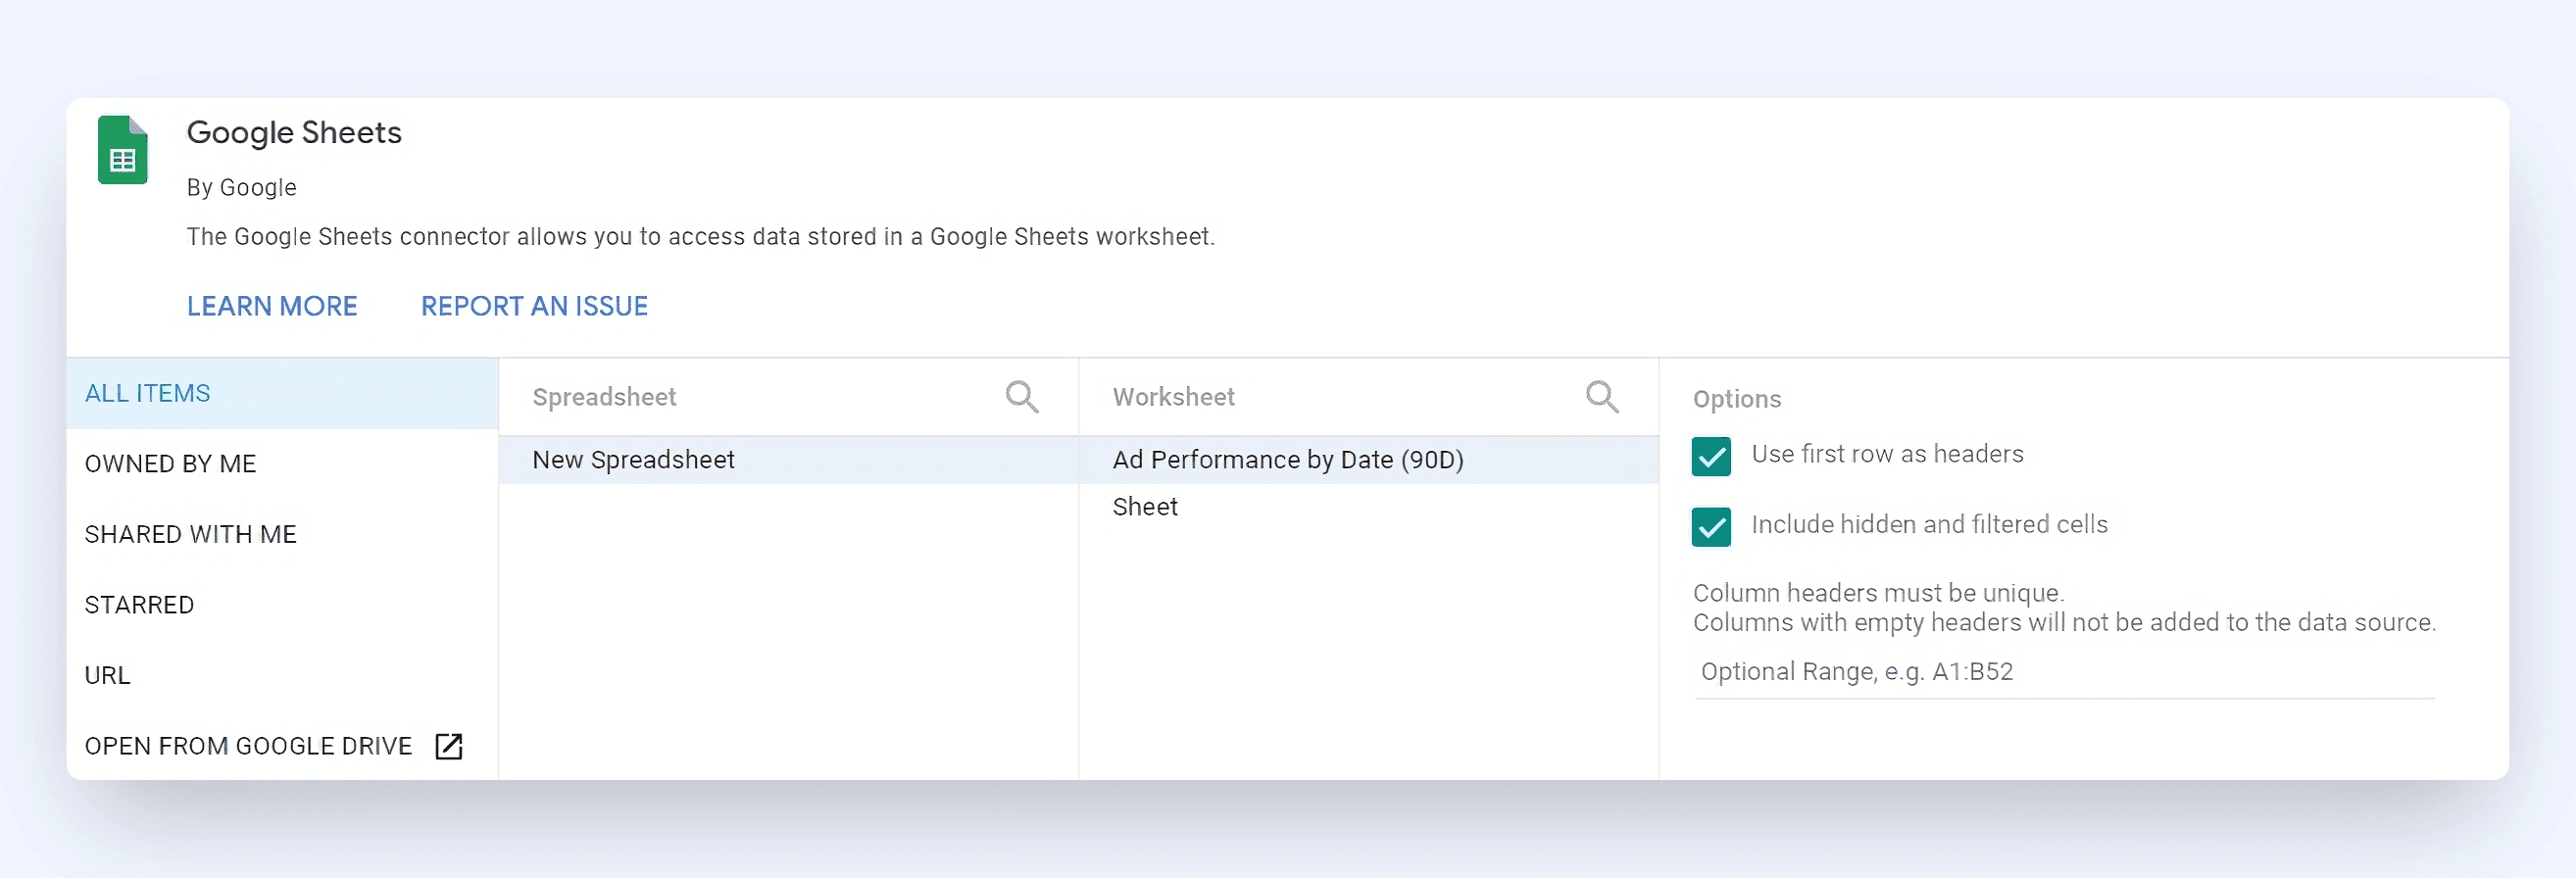This screenshot has height=878, width=2576.
Task: Show STARRED spreadsheets
Action: [x=140, y=605]
